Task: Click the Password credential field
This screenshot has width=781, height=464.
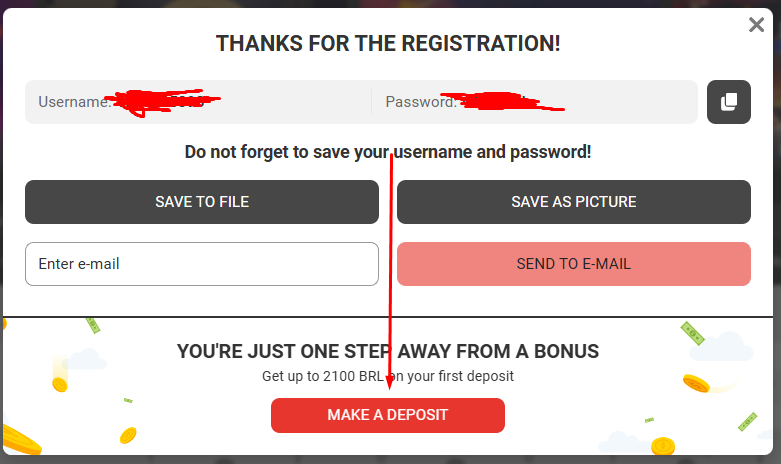Action: [x=535, y=102]
